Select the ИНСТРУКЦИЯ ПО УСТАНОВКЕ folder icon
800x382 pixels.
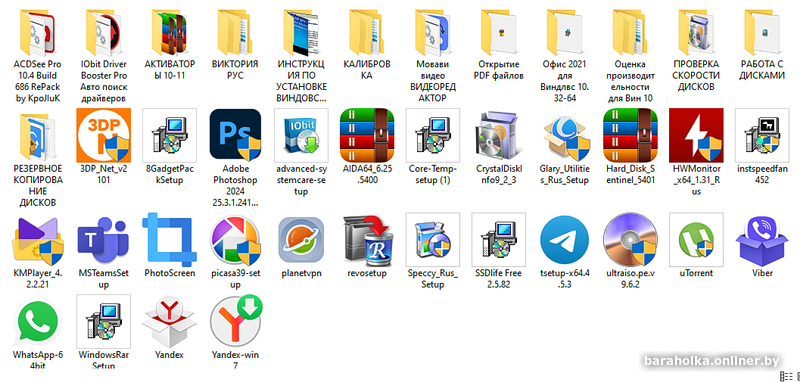point(301,32)
